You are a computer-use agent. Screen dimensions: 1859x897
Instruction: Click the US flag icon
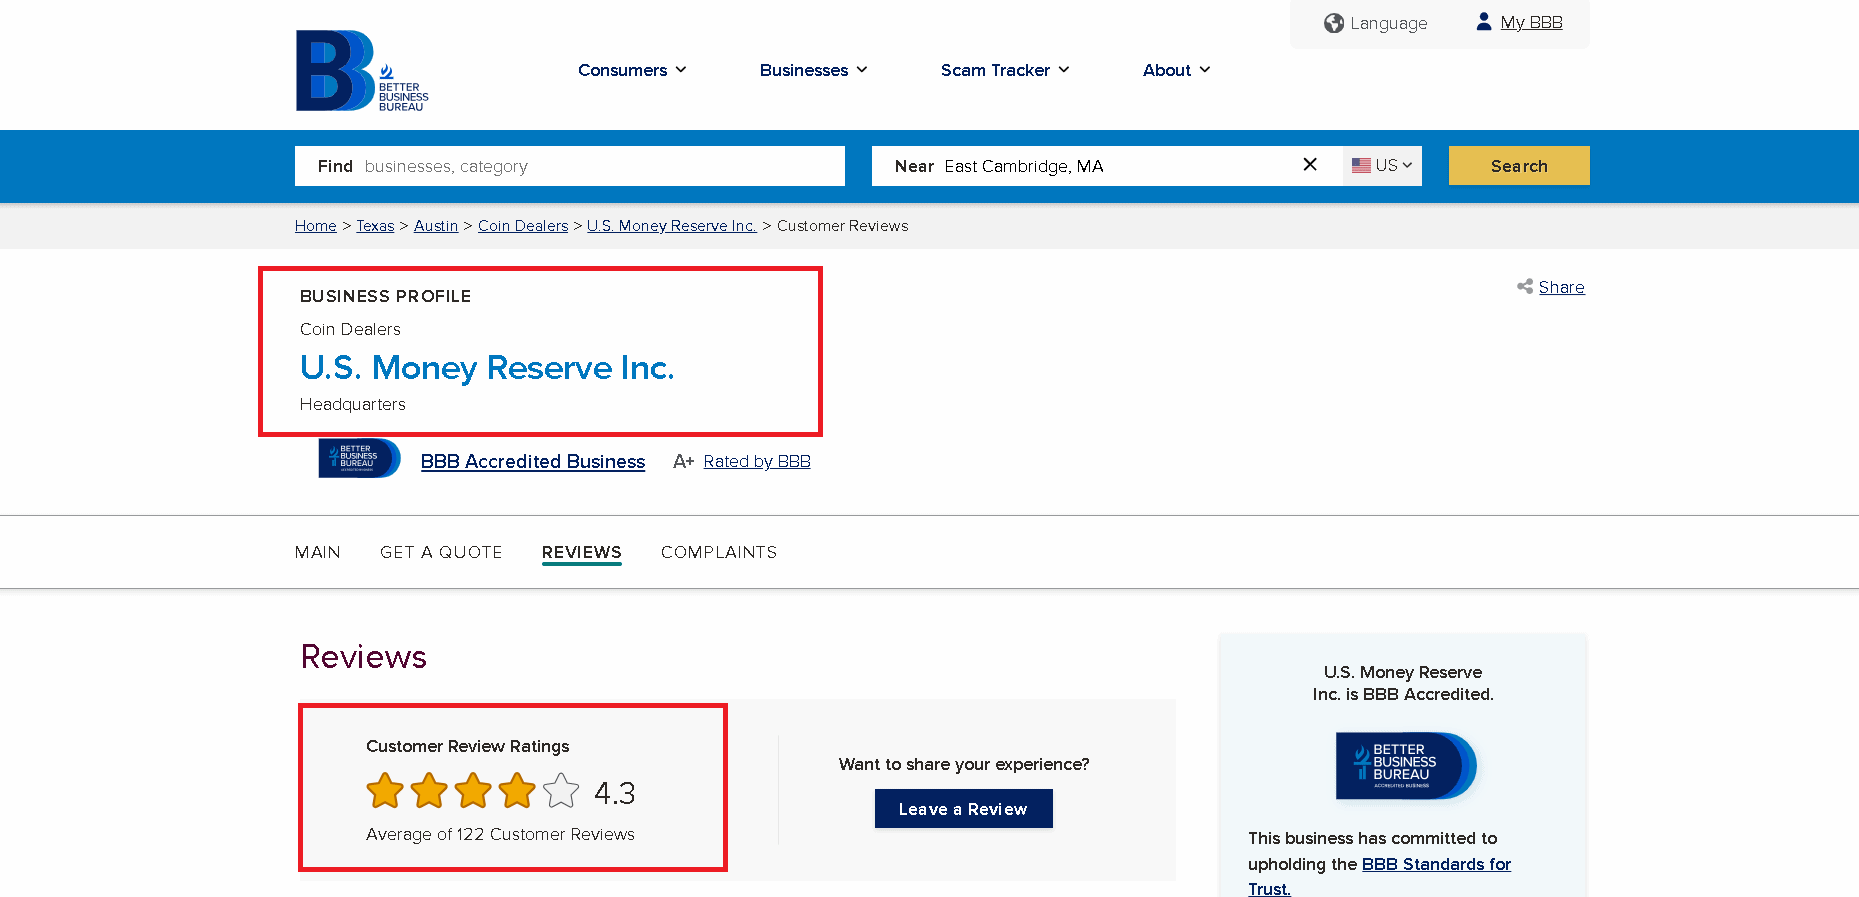pos(1361,166)
